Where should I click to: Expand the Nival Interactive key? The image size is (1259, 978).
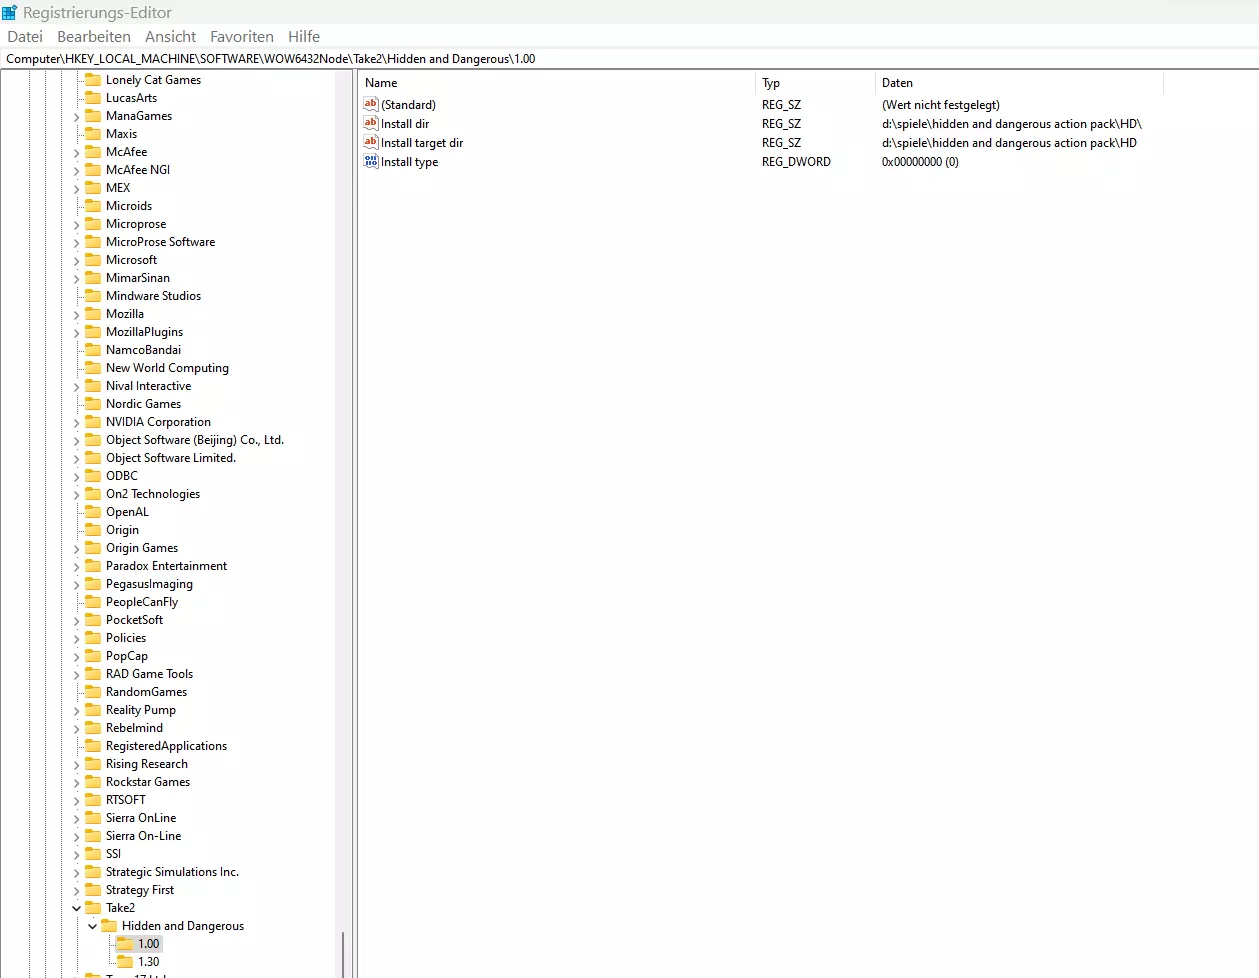[76, 386]
